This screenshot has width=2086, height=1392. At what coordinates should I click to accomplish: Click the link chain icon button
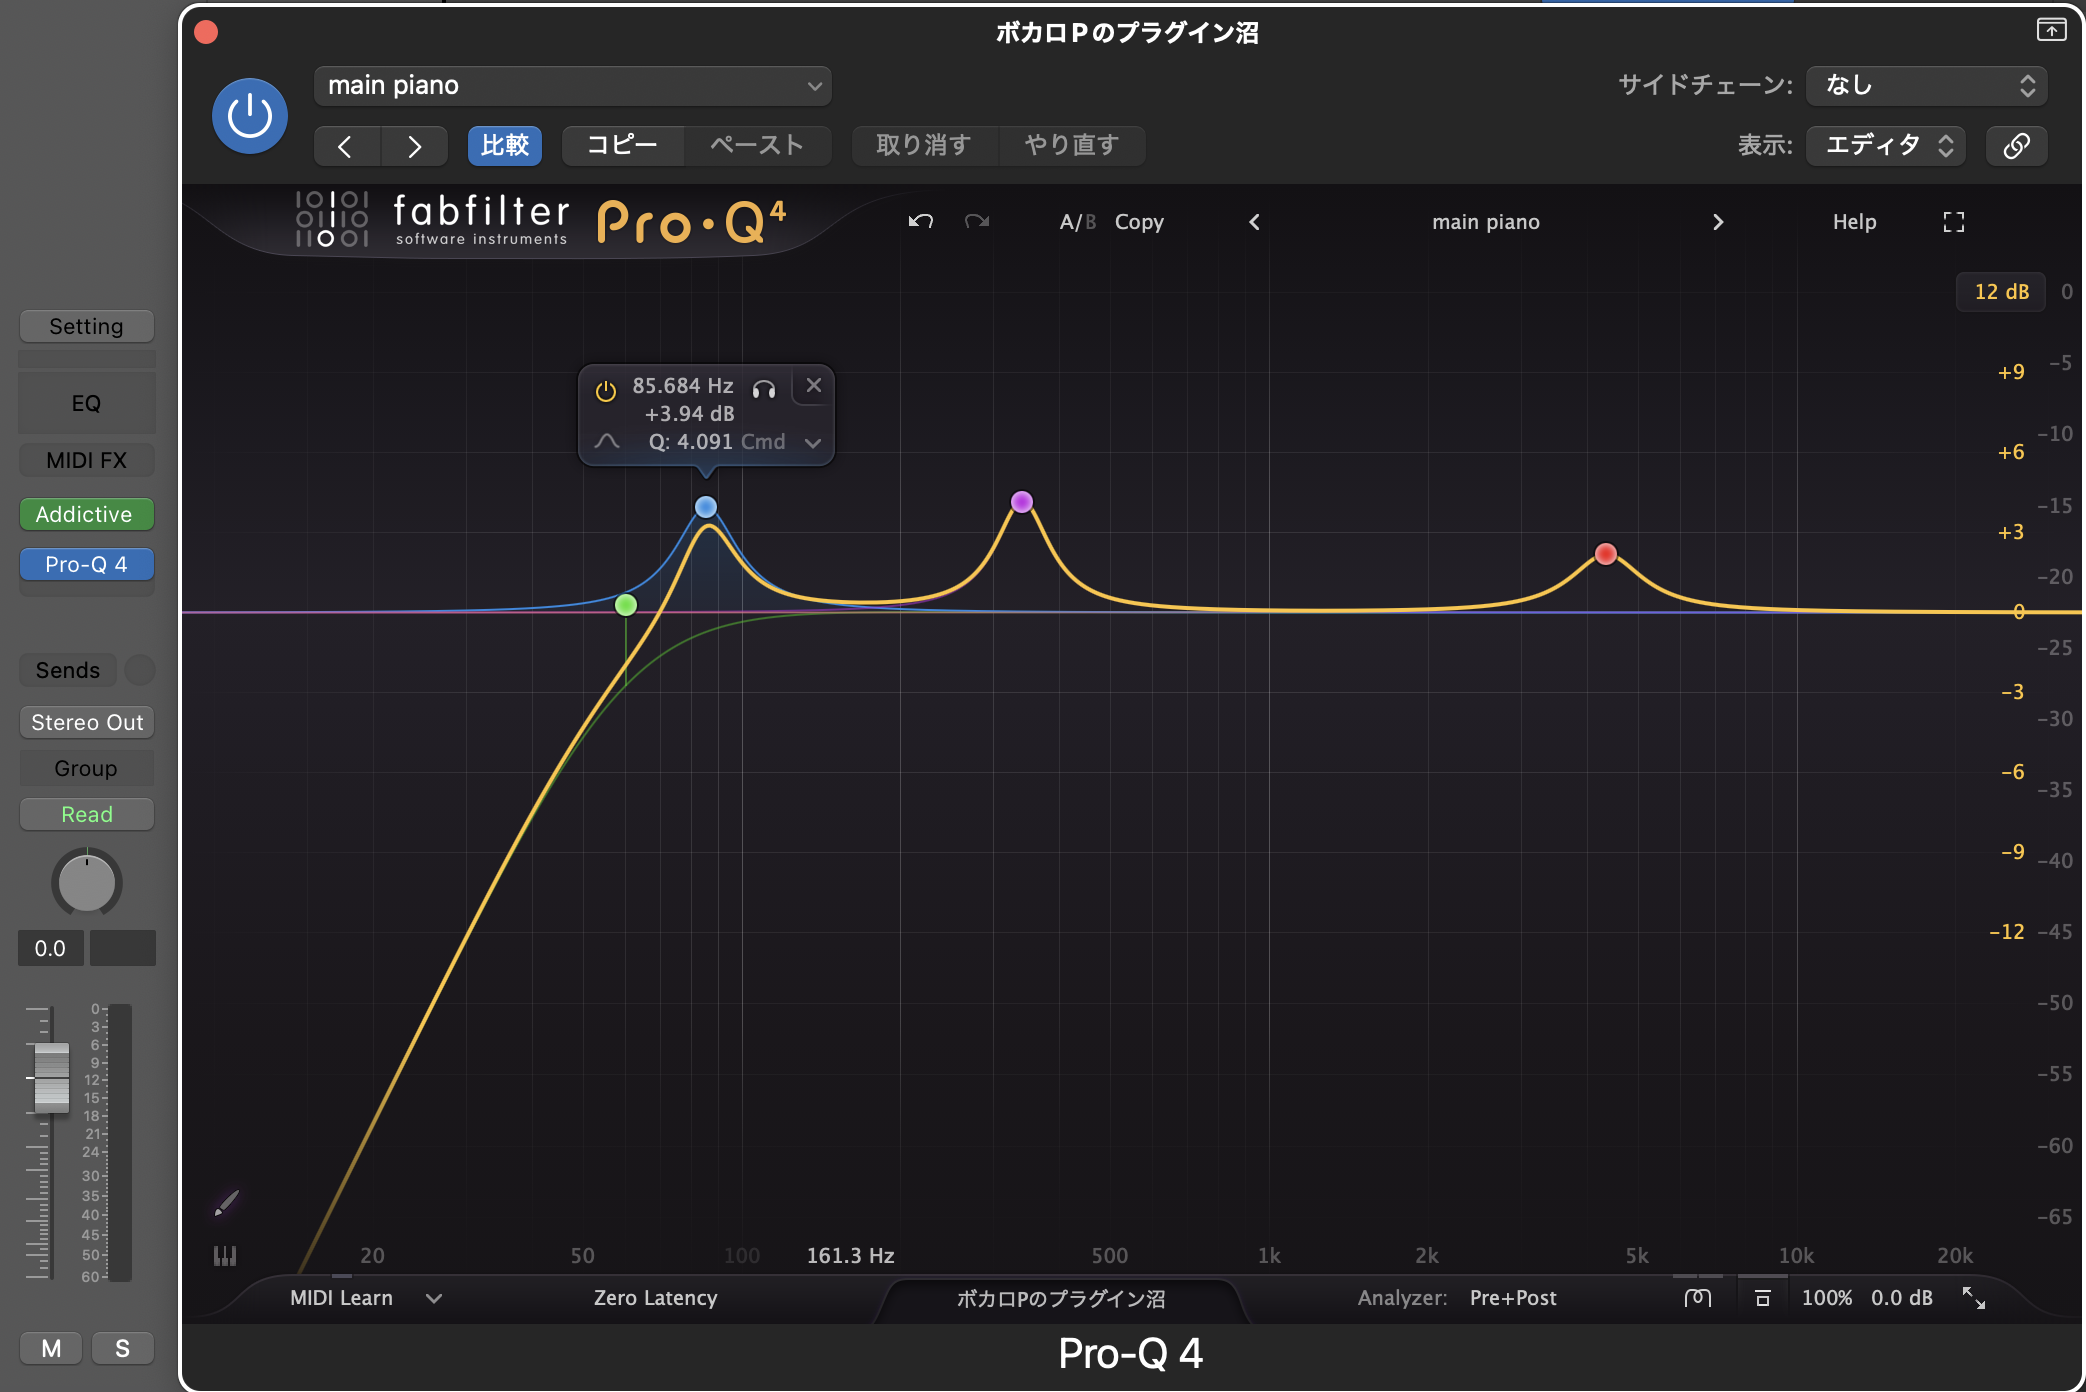pyautogui.click(x=2016, y=146)
